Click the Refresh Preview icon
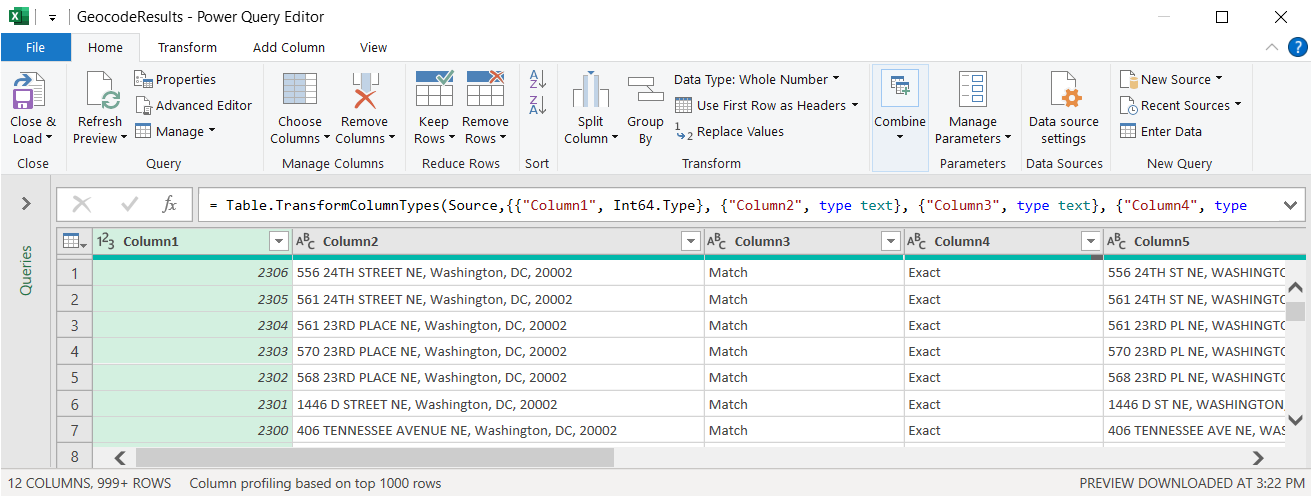 pos(103,92)
